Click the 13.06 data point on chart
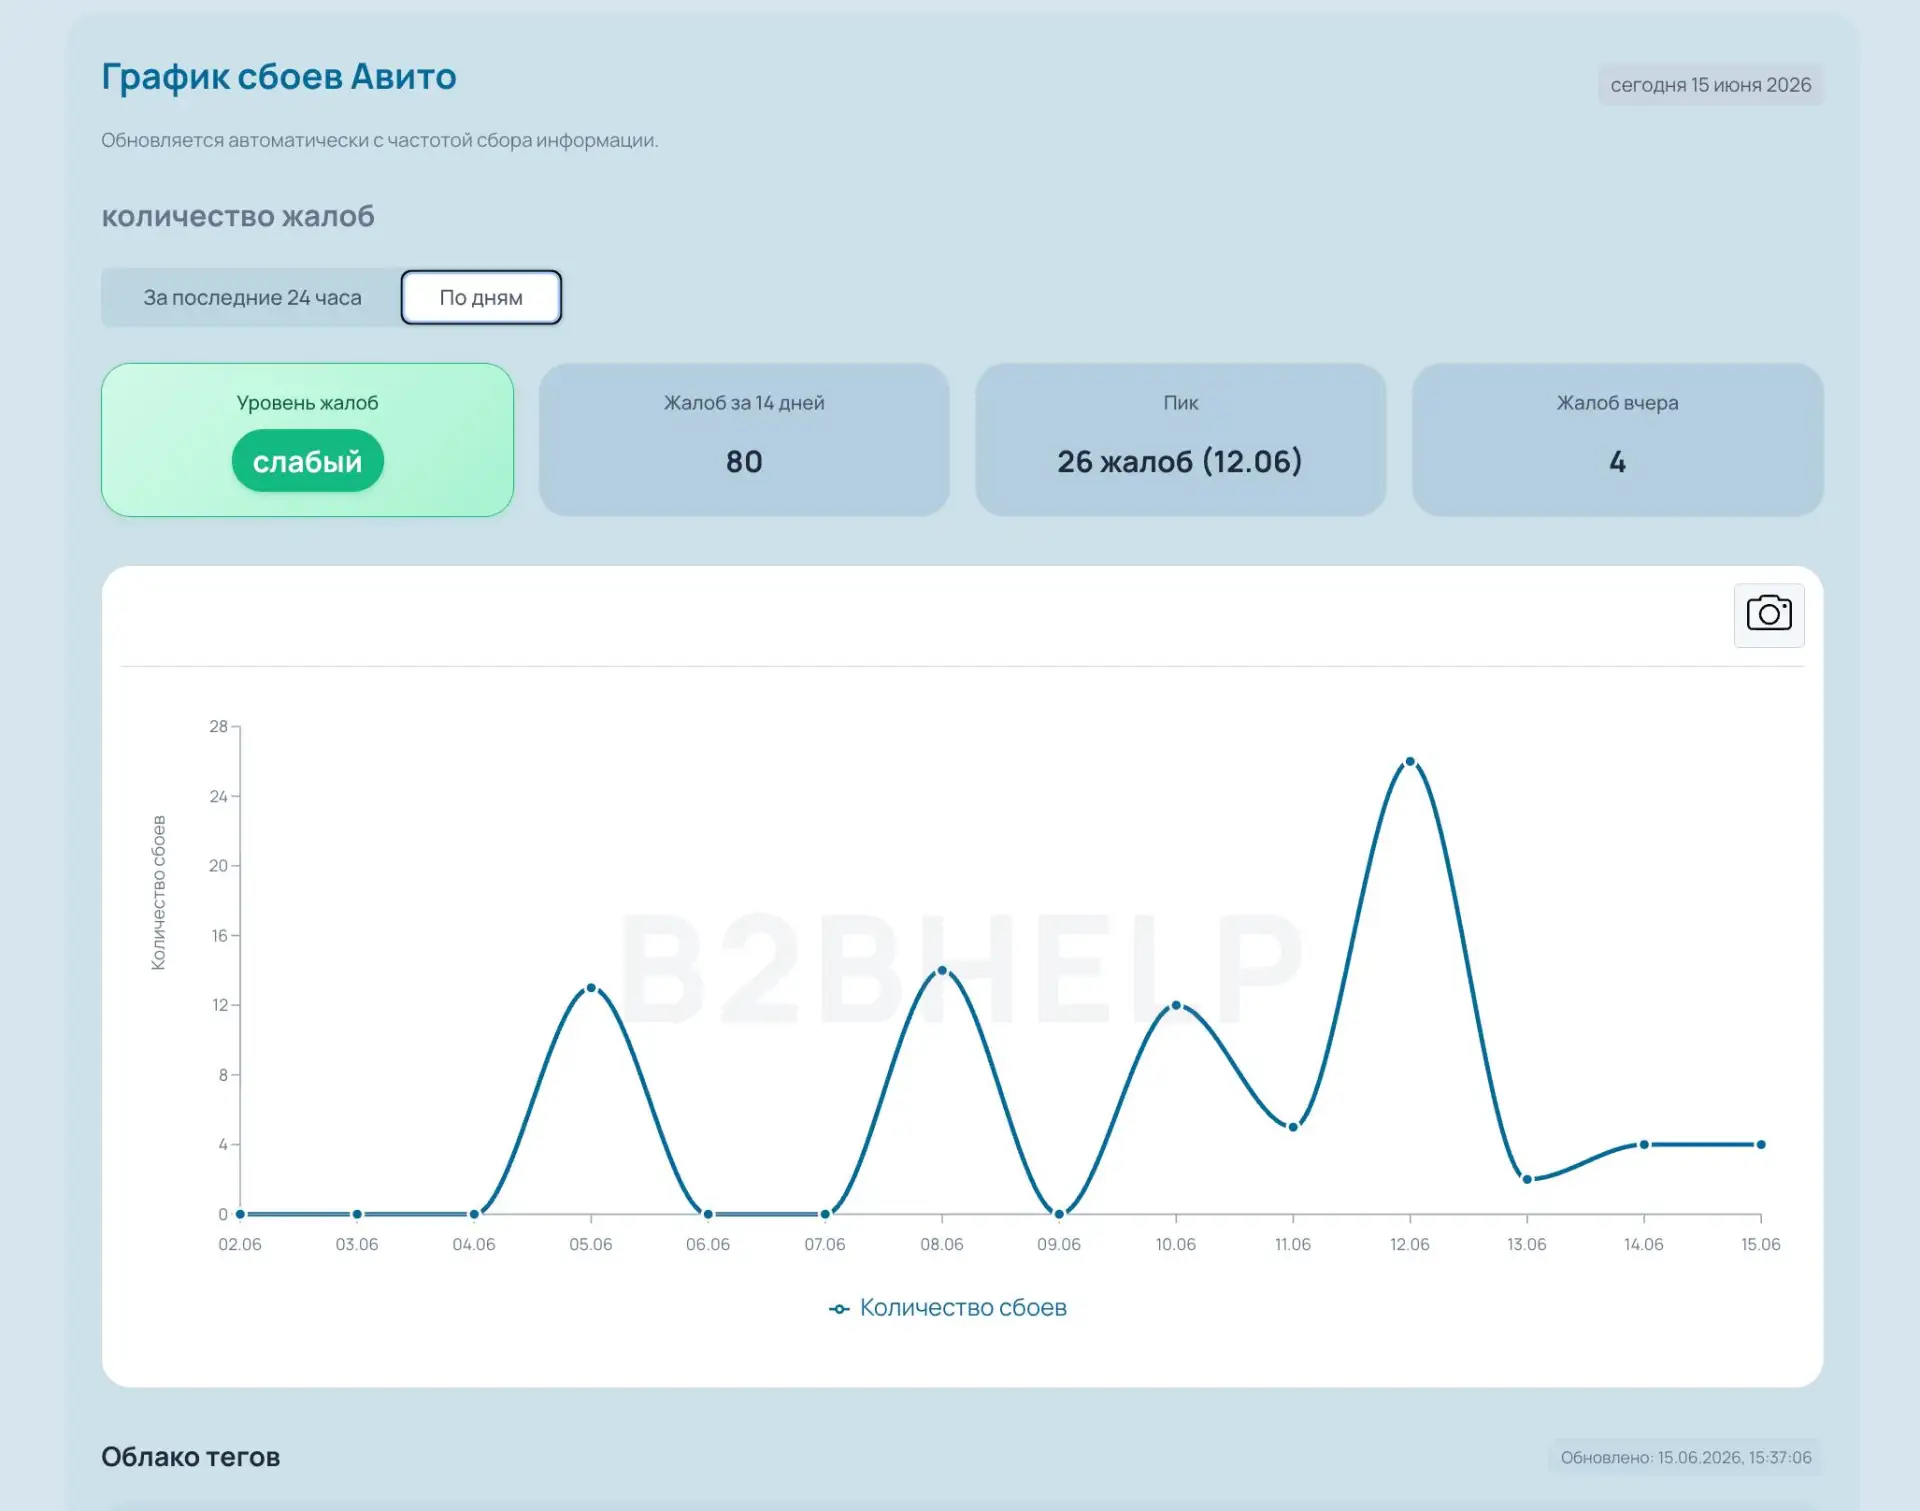 click(1527, 1179)
